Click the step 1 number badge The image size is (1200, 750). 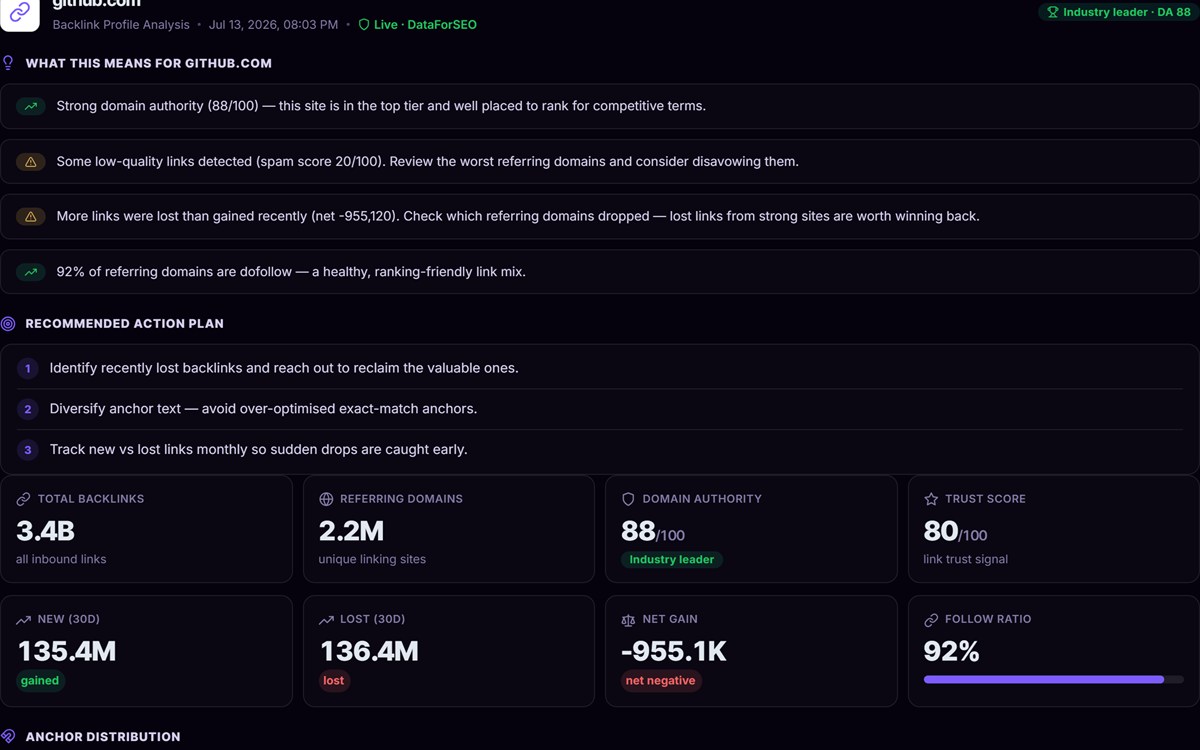click(x=28, y=369)
